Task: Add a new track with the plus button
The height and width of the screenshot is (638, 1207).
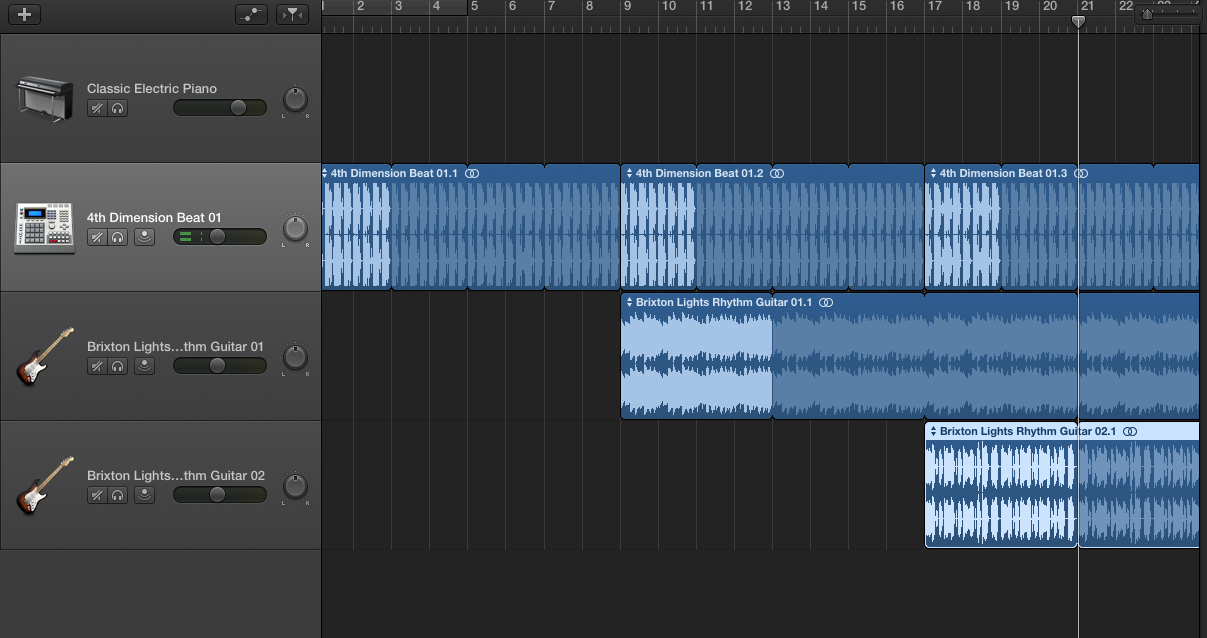Action: coord(24,14)
